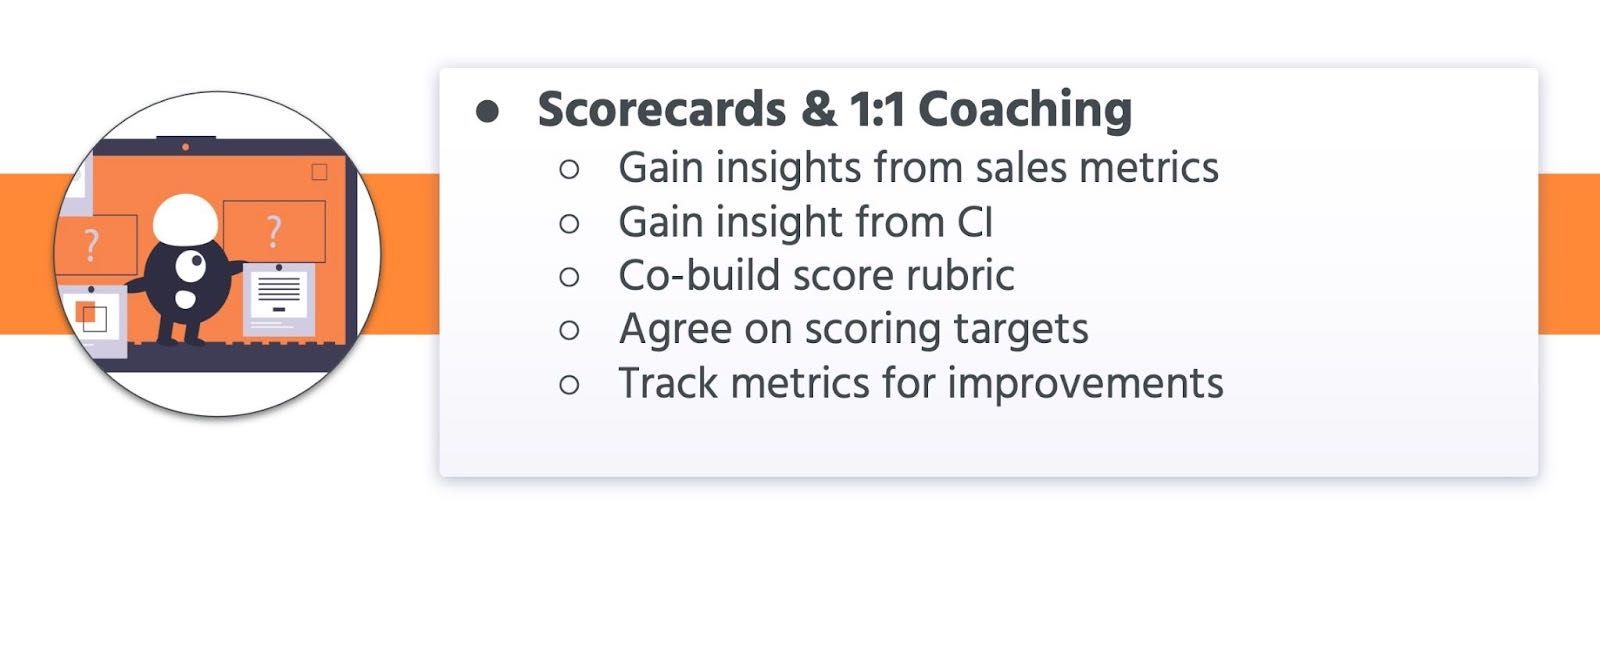The height and width of the screenshot is (651, 1600).
Task: Click "Gain insights from sales metrics" text
Action: (918, 168)
